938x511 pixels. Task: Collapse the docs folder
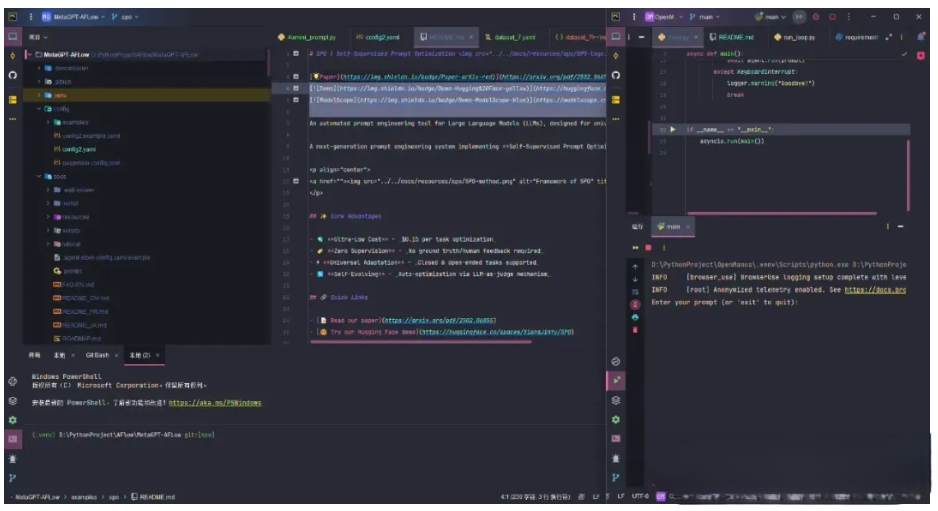(39, 177)
